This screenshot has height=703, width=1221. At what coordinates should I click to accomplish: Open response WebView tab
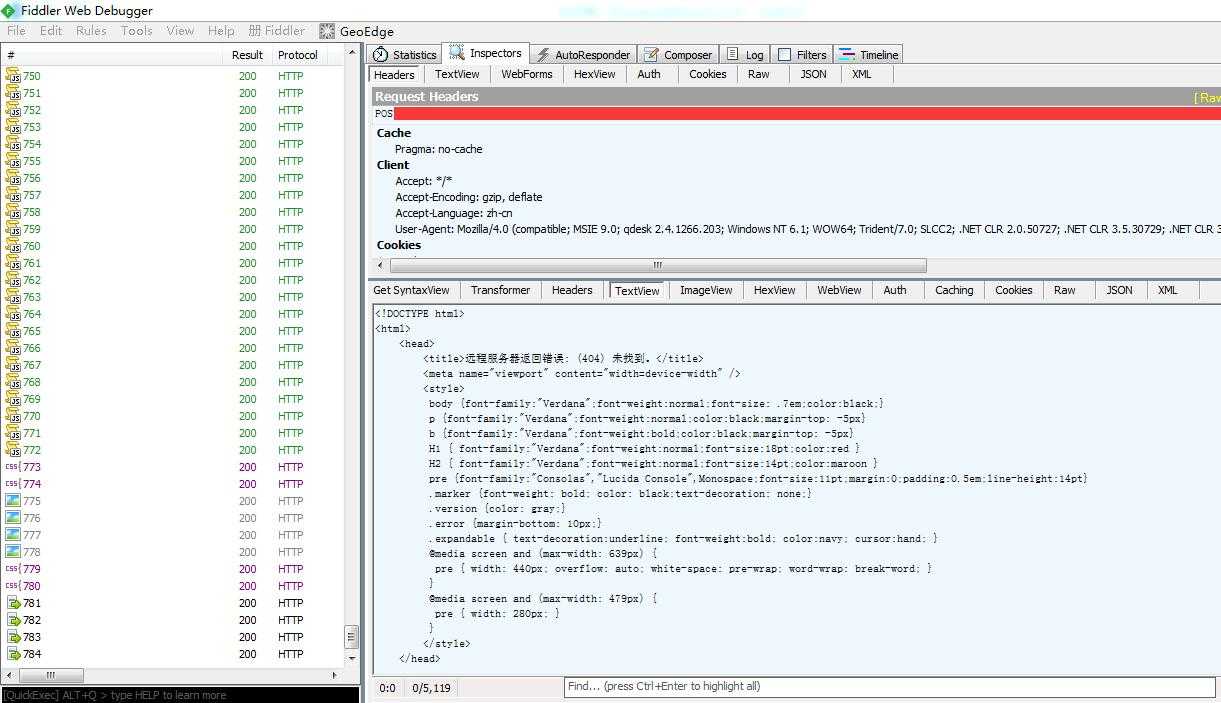click(839, 290)
